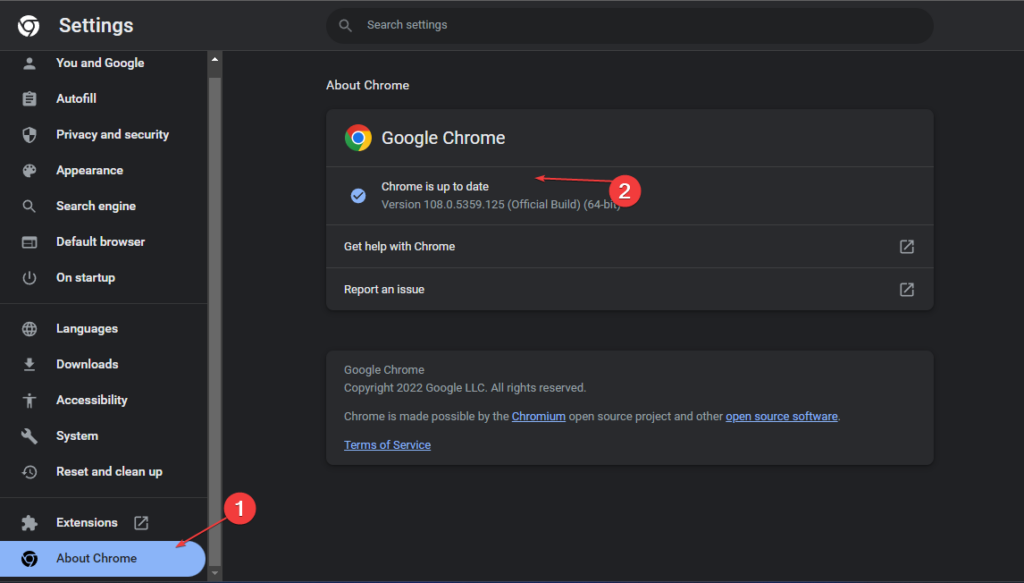
Task: Open the Accessibility figure icon
Action: pos(29,400)
